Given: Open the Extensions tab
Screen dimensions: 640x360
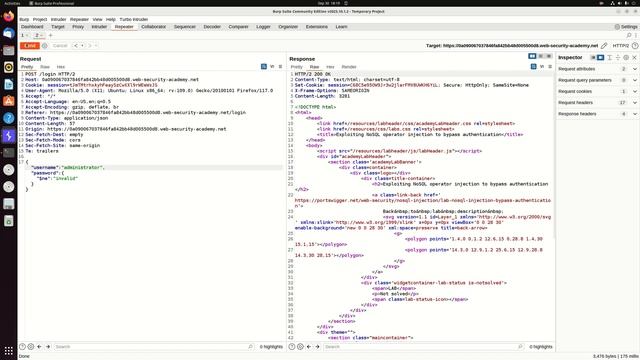Looking at the screenshot, I should 317,27.
